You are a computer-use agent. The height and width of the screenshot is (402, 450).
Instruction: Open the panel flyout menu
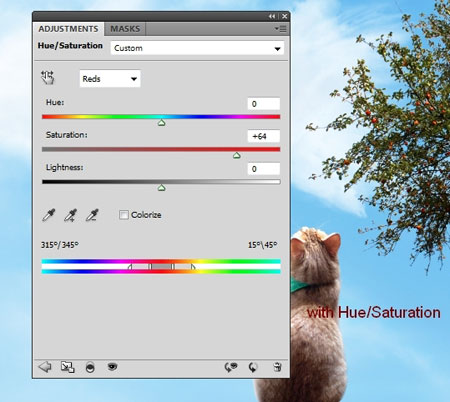tap(280, 29)
